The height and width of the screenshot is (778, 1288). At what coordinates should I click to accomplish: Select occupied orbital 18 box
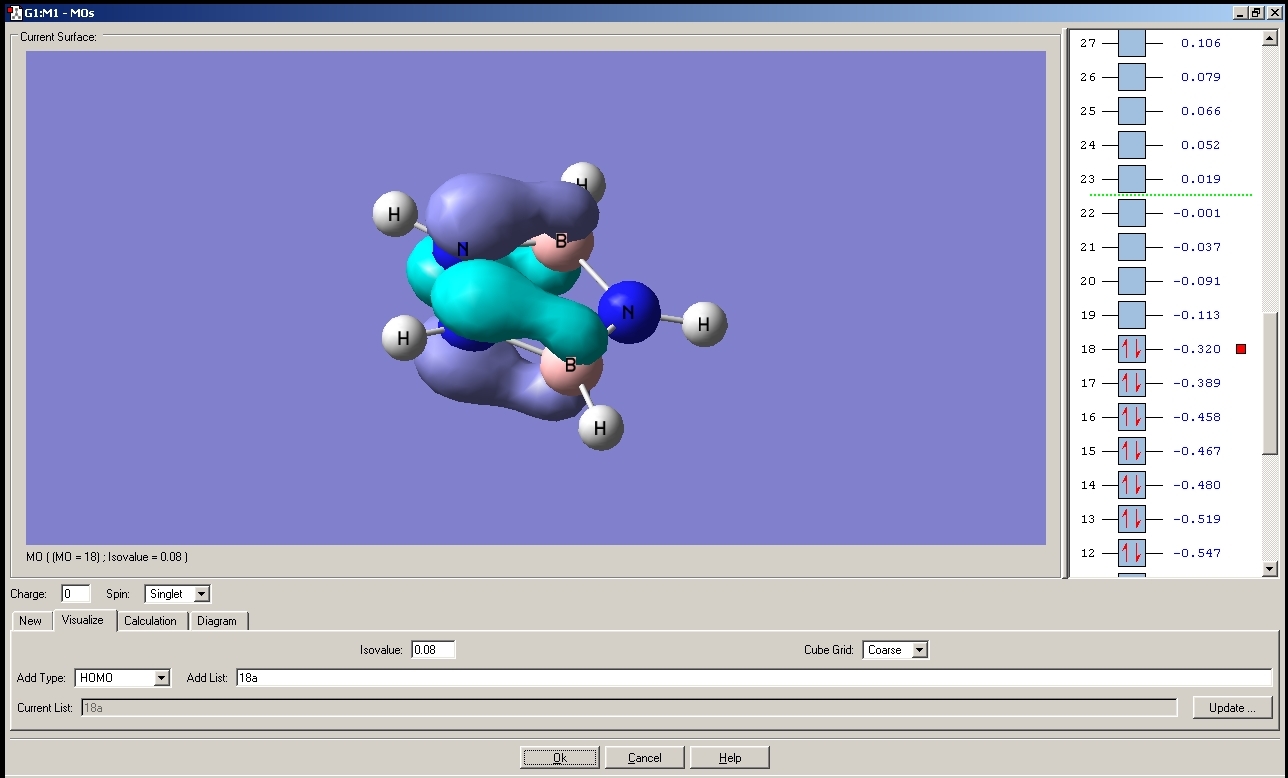[x=1132, y=349]
